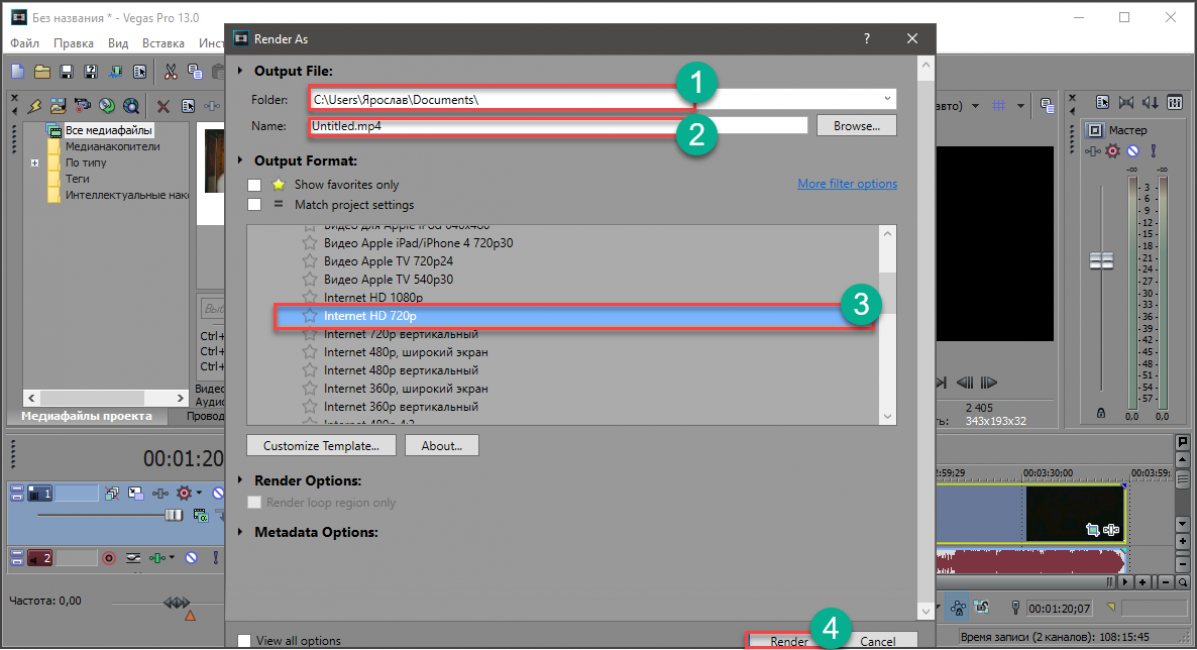Open the Folder path dropdown
Viewport: 1197px width, 650px height.
(887, 99)
